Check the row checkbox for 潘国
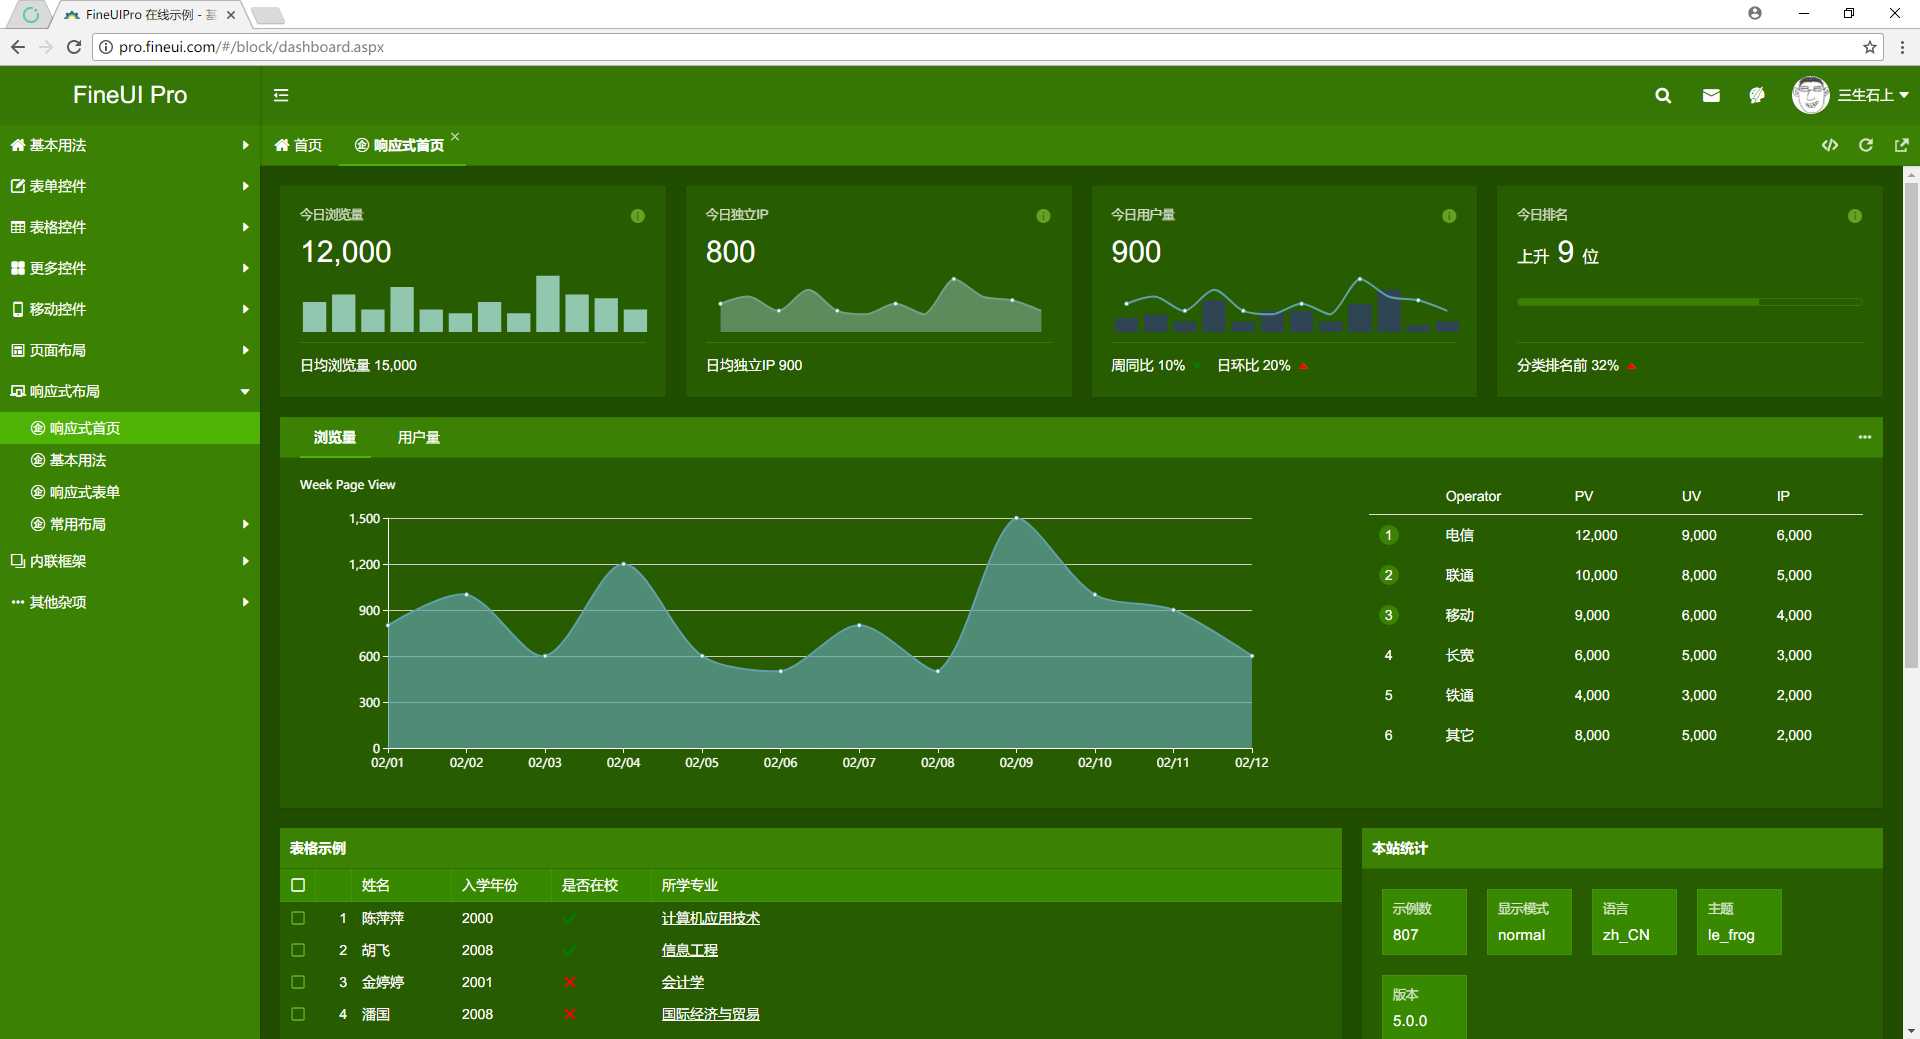This screenshot has width=1920, height=1039. click(x=298, y=1014)
